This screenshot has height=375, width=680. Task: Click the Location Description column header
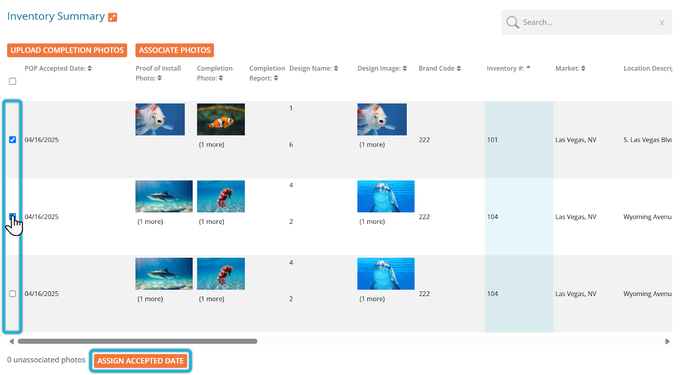tap(647, 68)
